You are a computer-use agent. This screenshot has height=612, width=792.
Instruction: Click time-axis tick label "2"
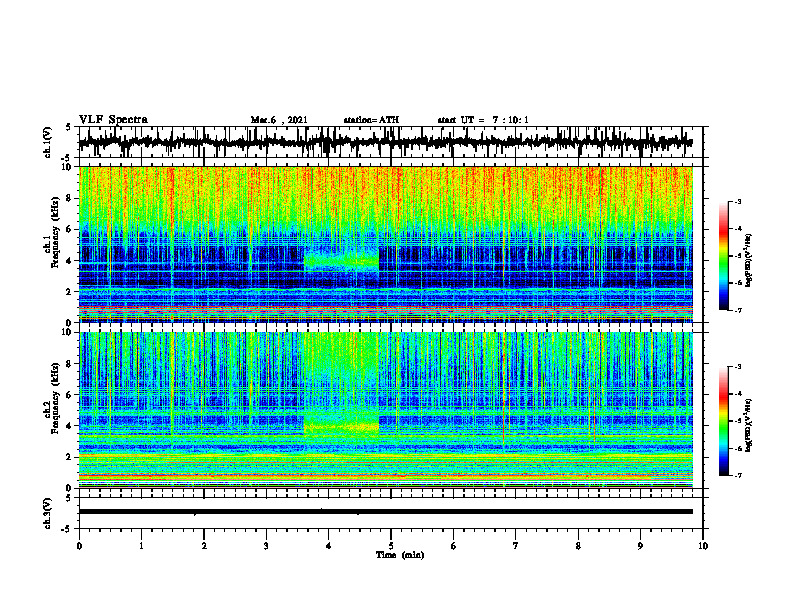click(x=204, y=546)
